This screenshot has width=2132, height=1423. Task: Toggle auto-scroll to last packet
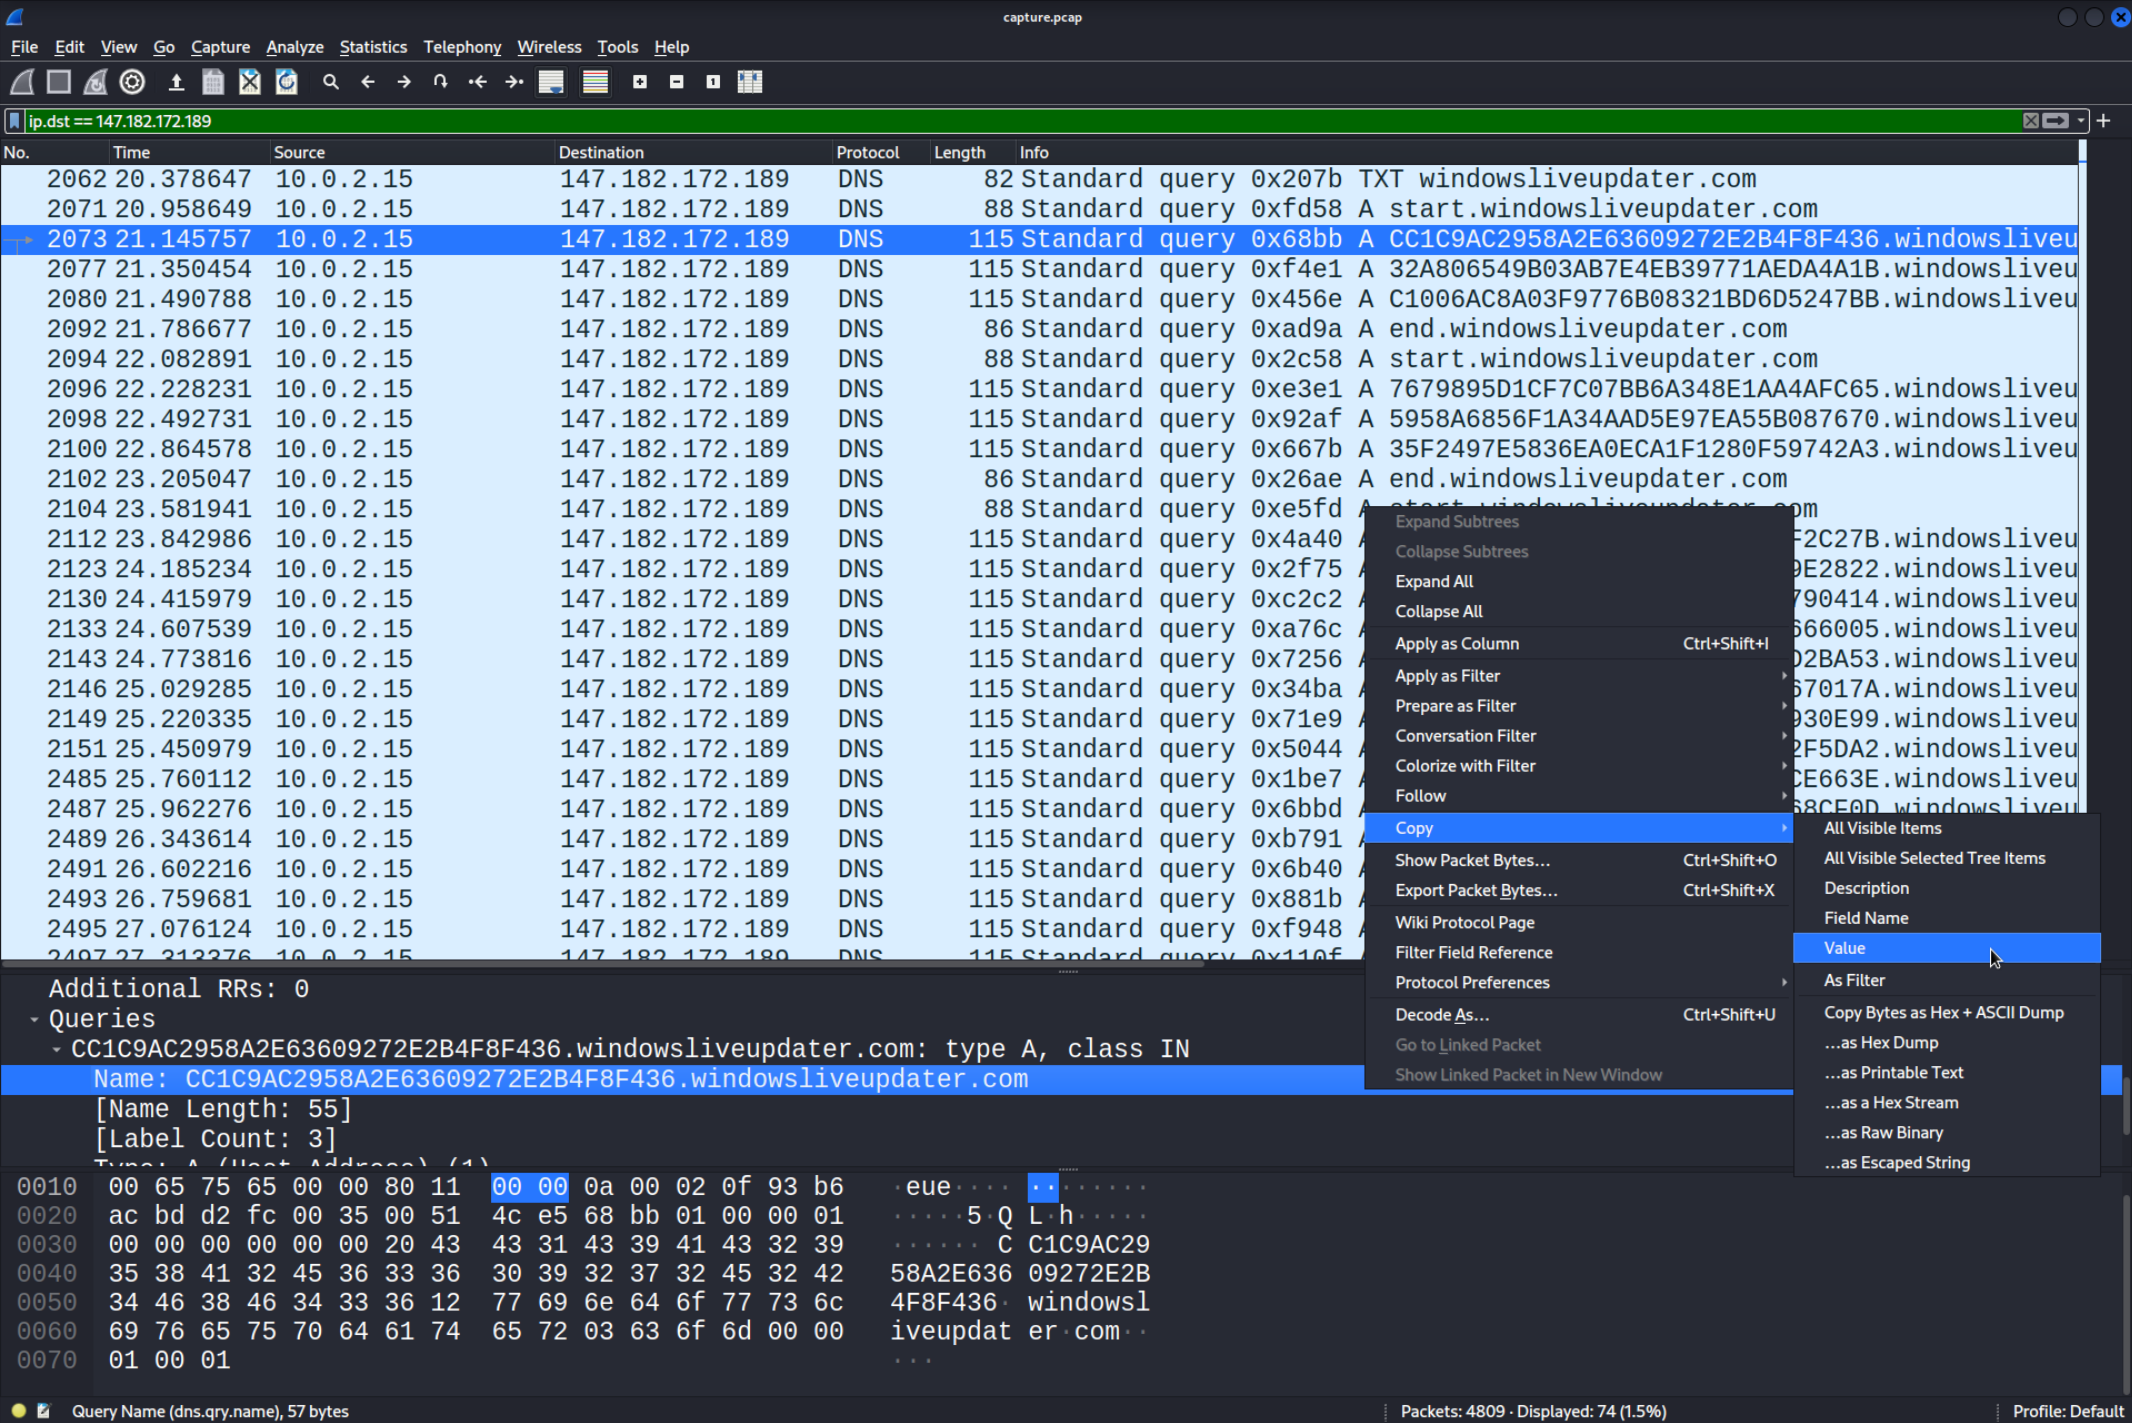[x=551, y=82]
